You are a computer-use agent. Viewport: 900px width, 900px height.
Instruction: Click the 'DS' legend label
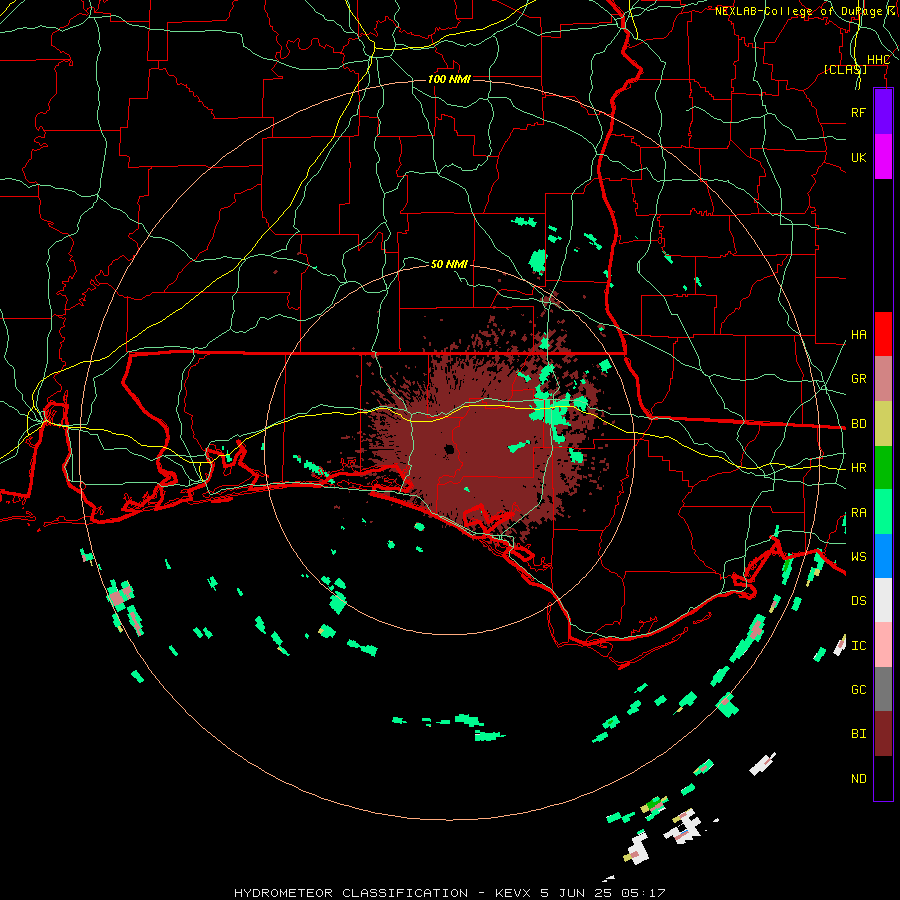coord(858,601)
